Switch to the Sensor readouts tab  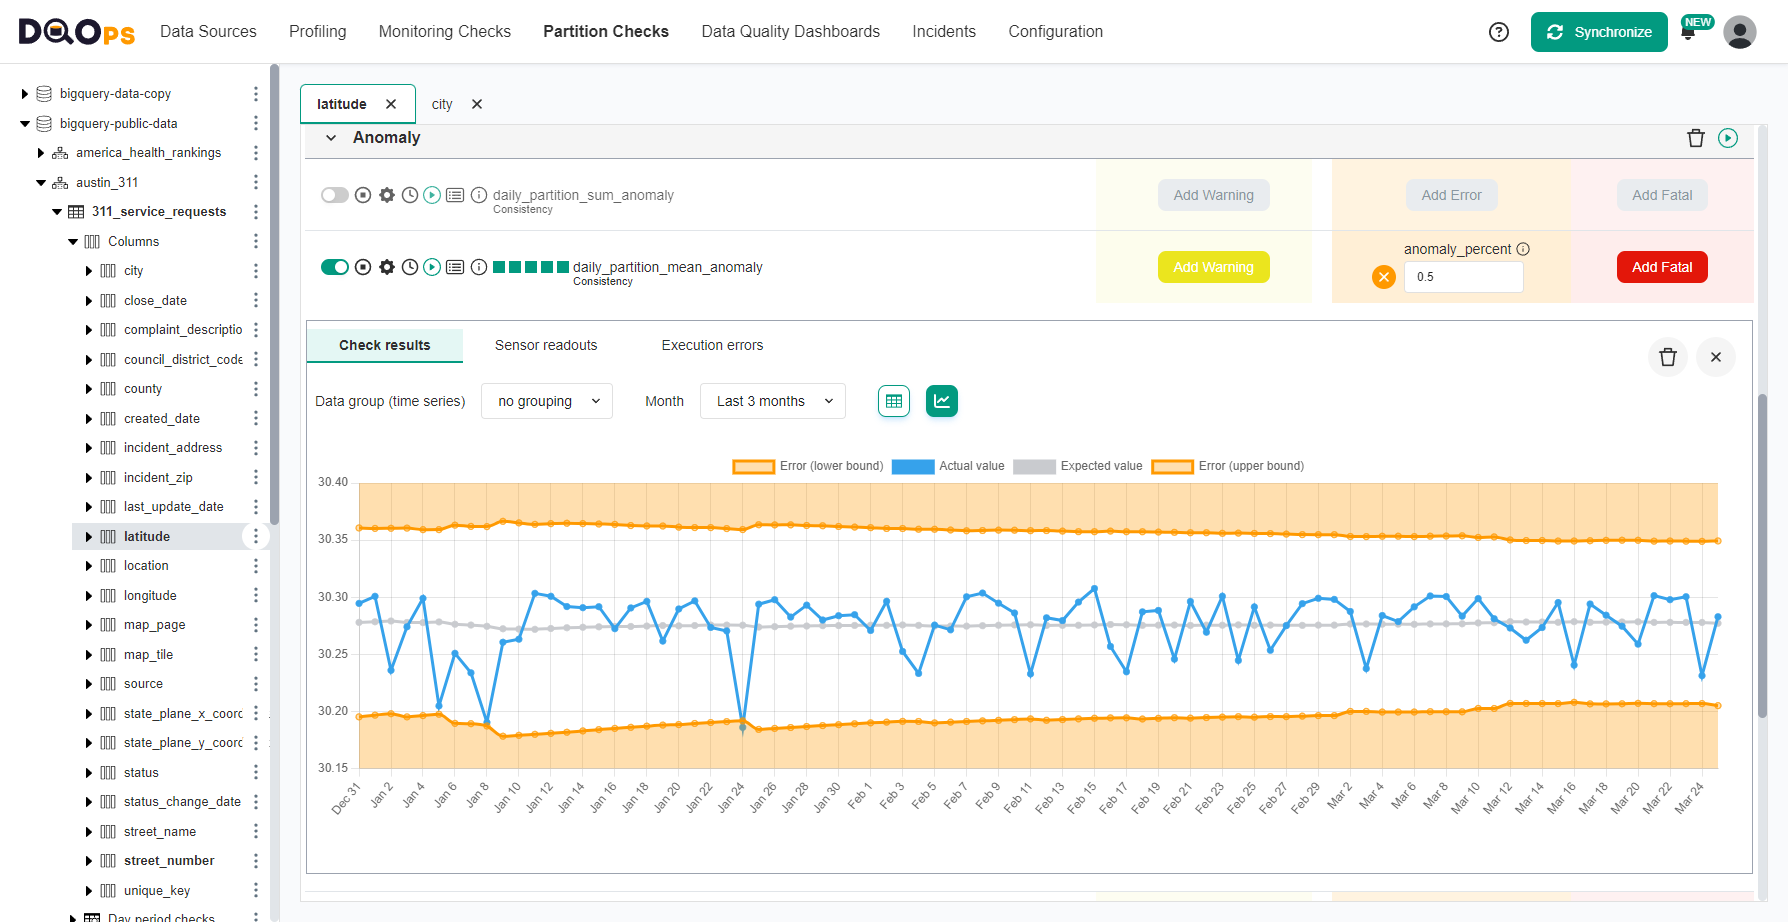pyautogui.click(x=545, y=345)
